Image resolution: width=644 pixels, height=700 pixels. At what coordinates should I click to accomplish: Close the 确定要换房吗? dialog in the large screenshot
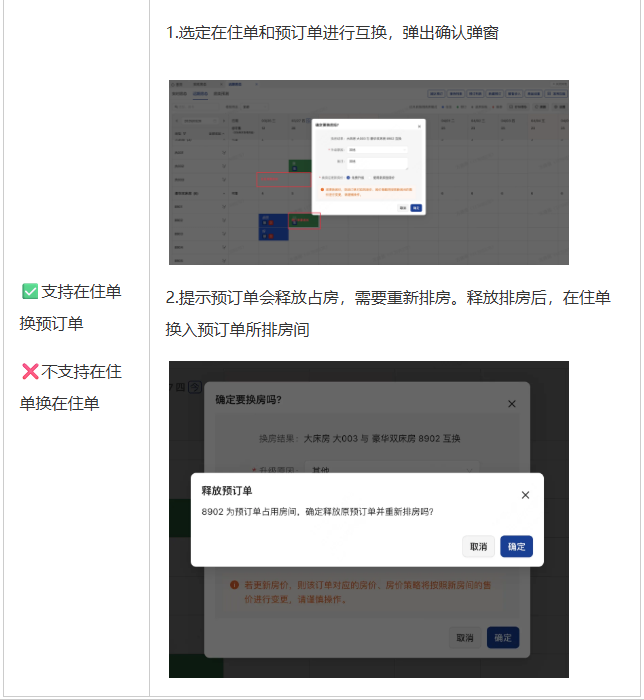(512, 404)
